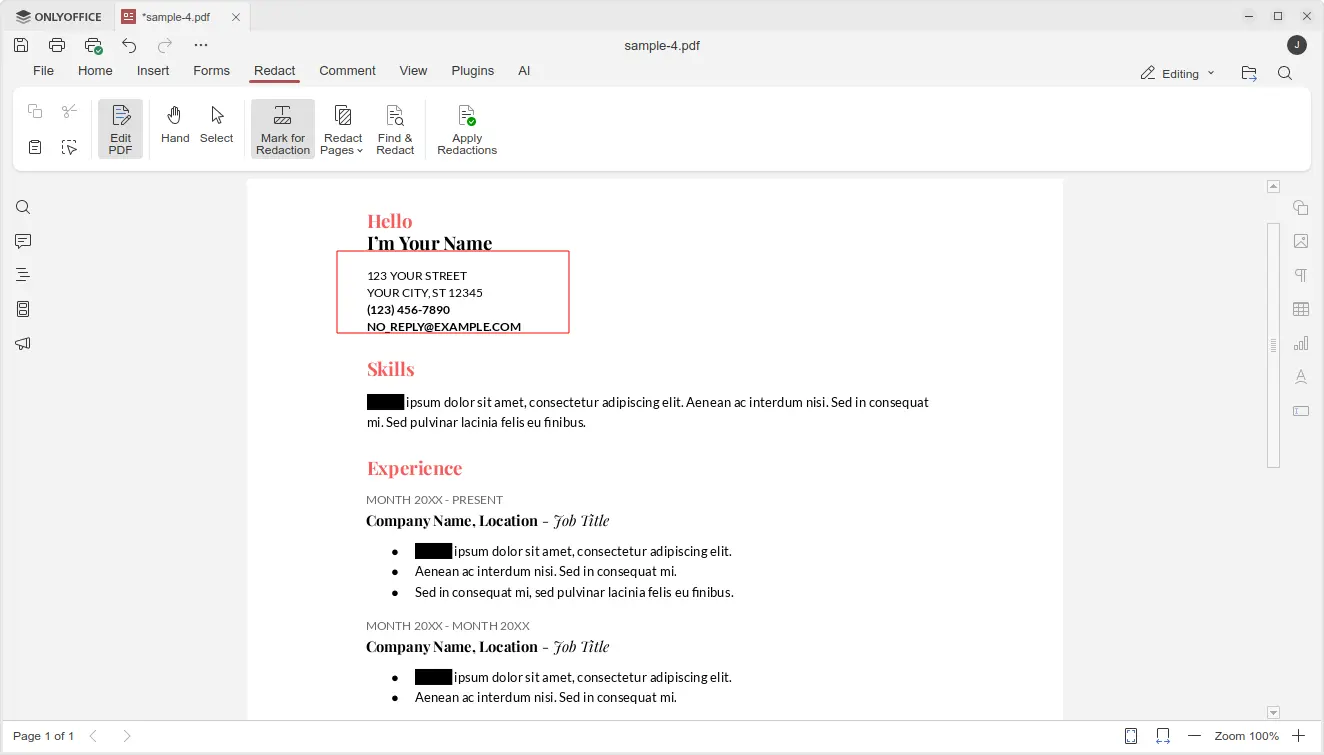This screenshot has width=1324, height=755.
Task: Switch to the Comment tab
Action: (347, 71)
